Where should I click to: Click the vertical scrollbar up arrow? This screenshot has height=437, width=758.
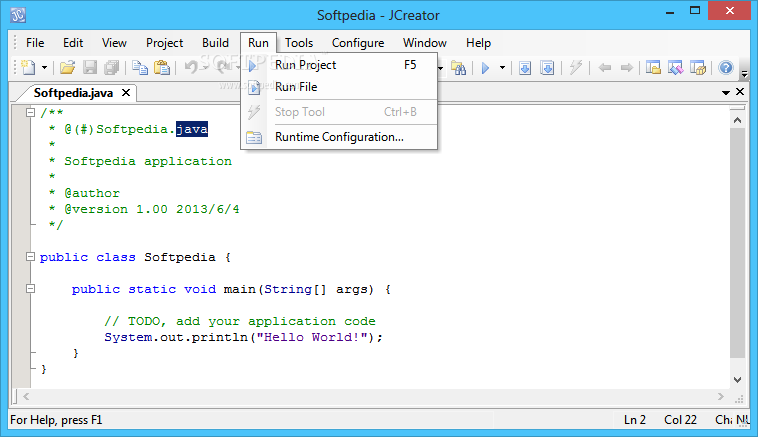coord(737,120)
